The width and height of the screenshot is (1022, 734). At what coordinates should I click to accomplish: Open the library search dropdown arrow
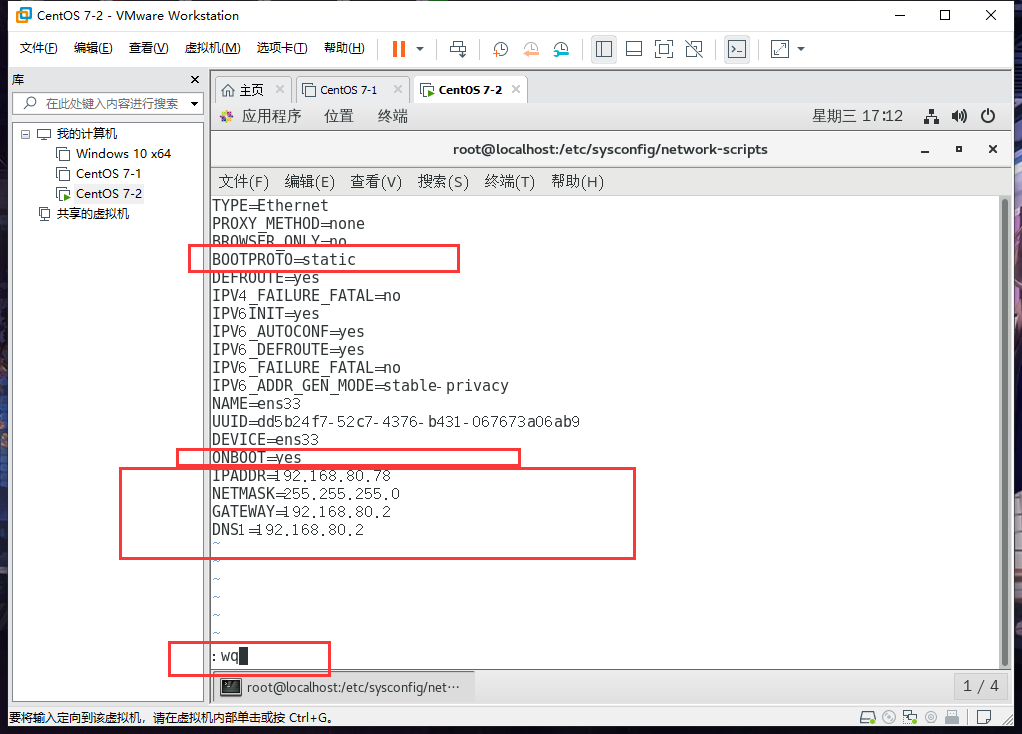pyautogui.click(x=194, y=104)
